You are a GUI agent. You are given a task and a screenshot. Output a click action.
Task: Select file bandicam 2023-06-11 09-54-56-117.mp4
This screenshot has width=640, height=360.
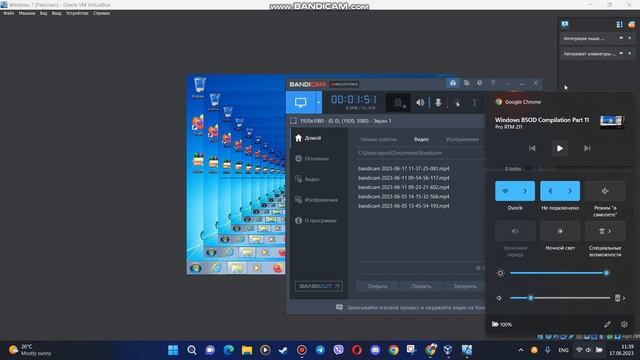(x=404, y=178)
